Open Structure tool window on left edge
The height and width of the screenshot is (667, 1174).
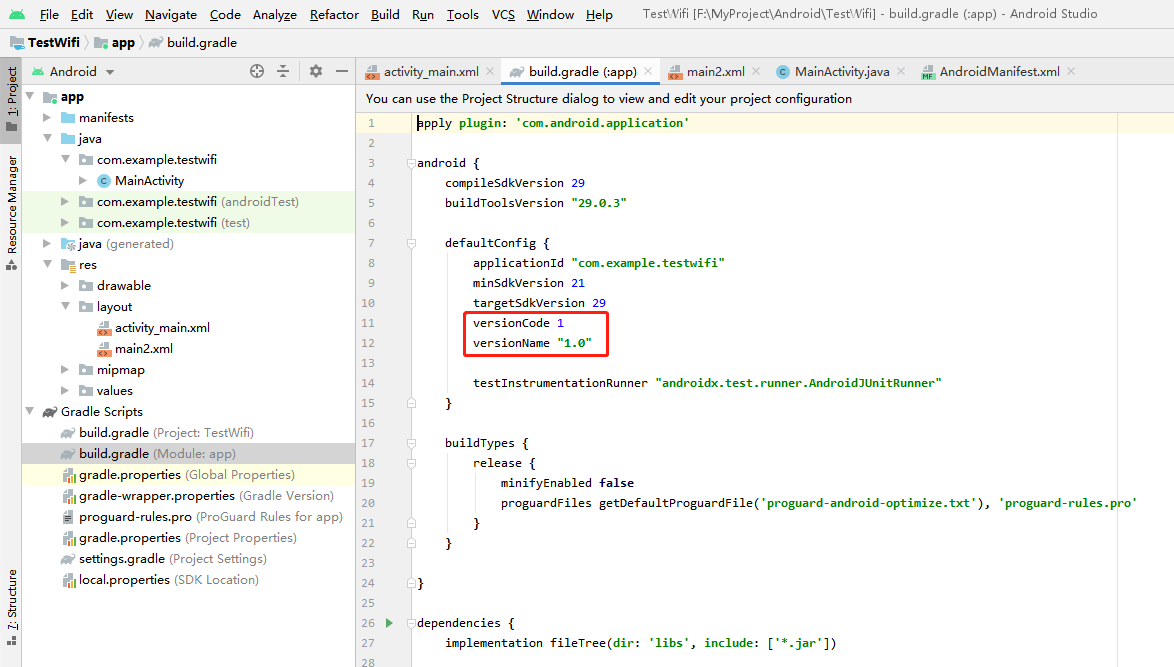tap(12, 600)
